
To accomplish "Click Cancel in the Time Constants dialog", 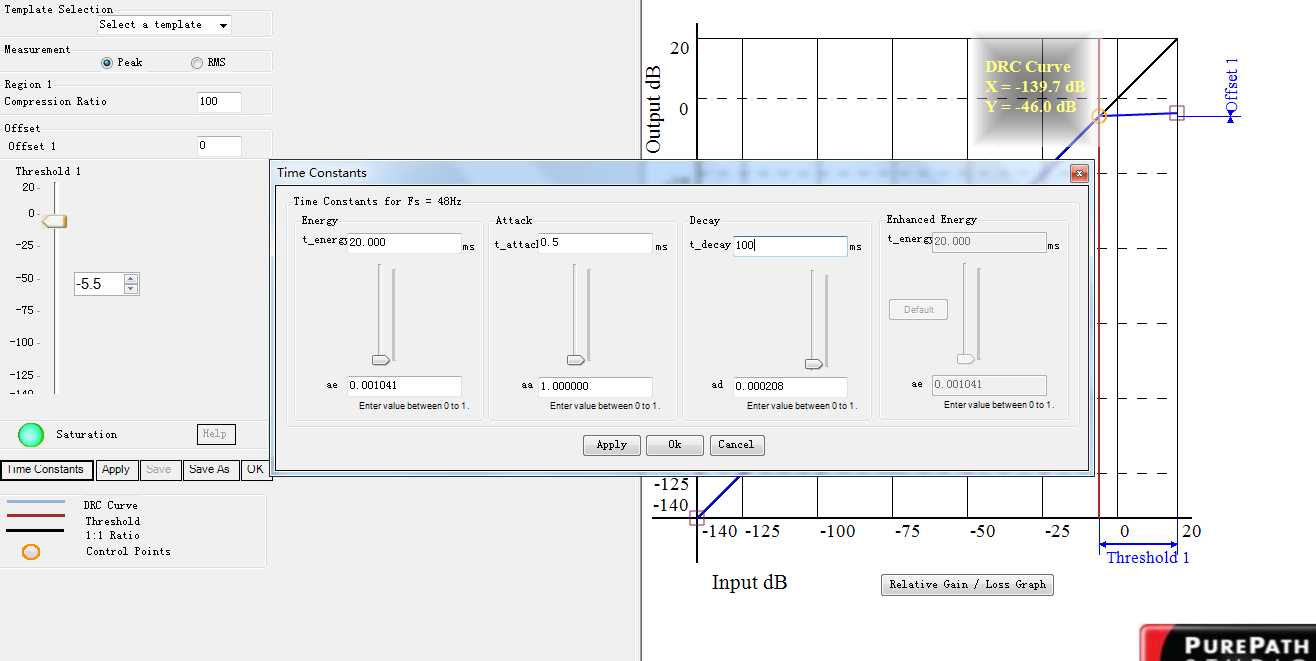I will pyautogui.click(x=736, y=444).
